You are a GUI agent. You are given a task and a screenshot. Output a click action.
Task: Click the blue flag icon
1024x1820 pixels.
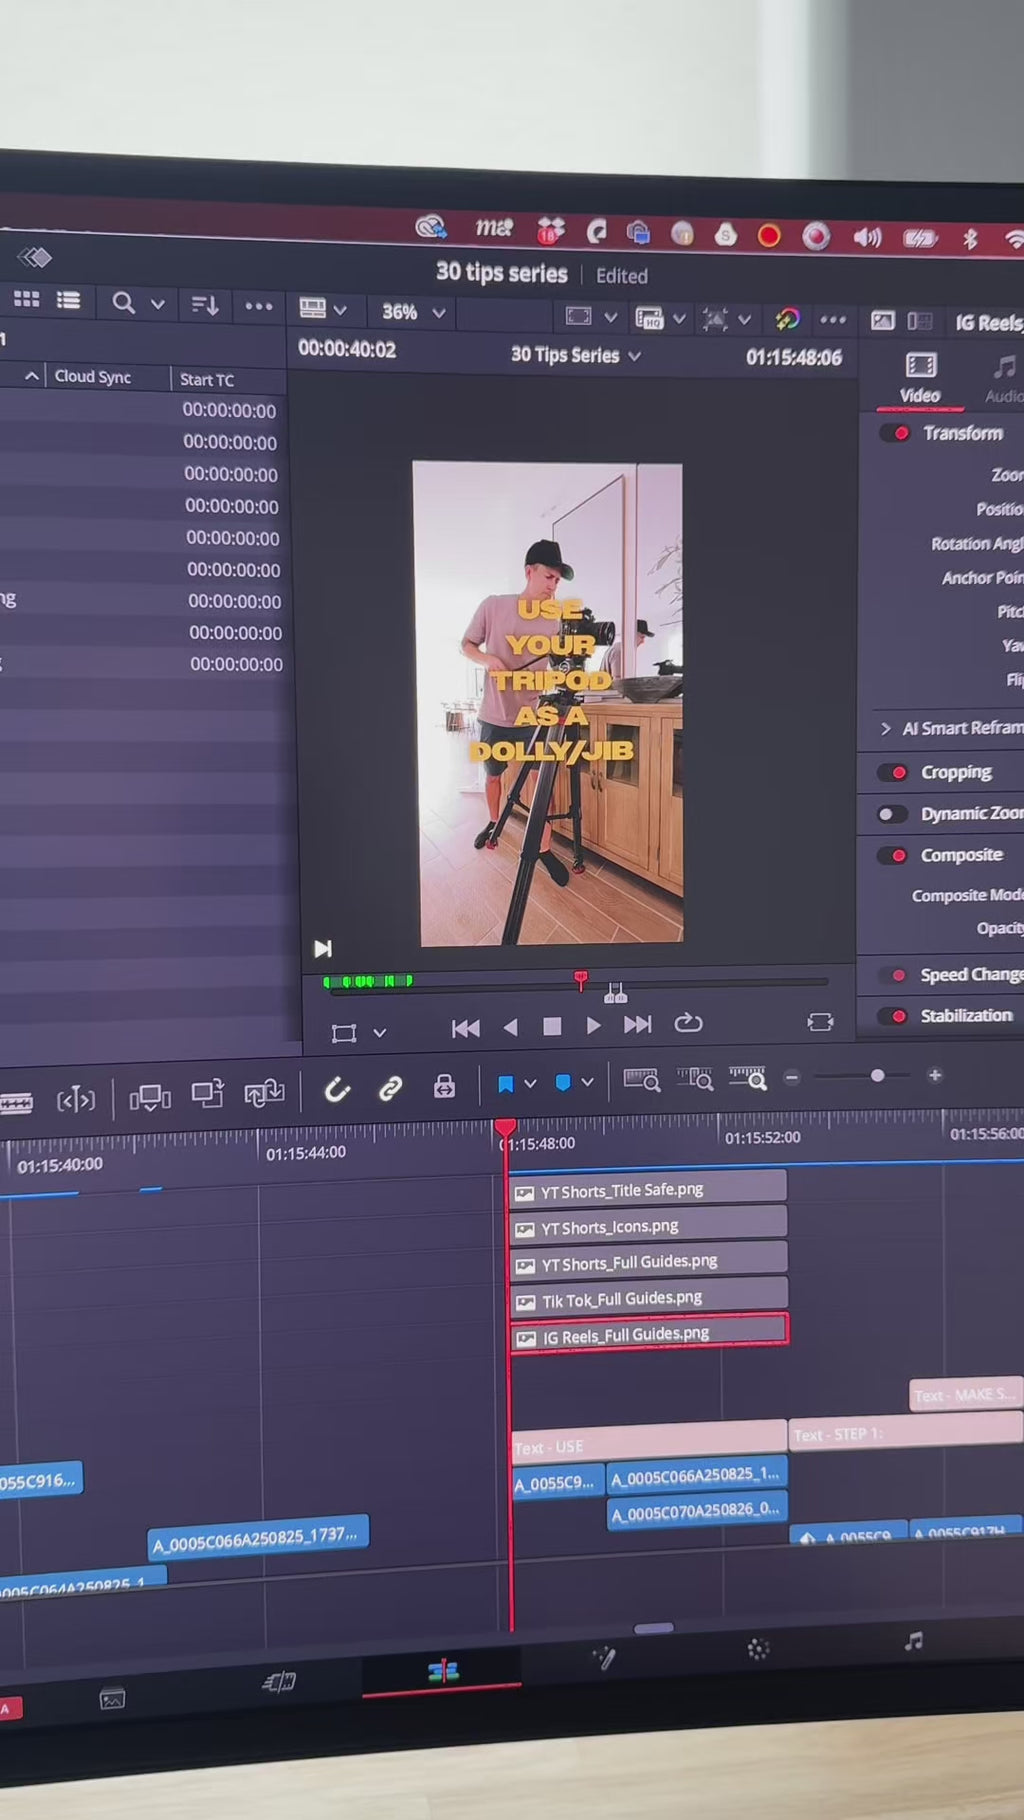[x=505, y=1084]
